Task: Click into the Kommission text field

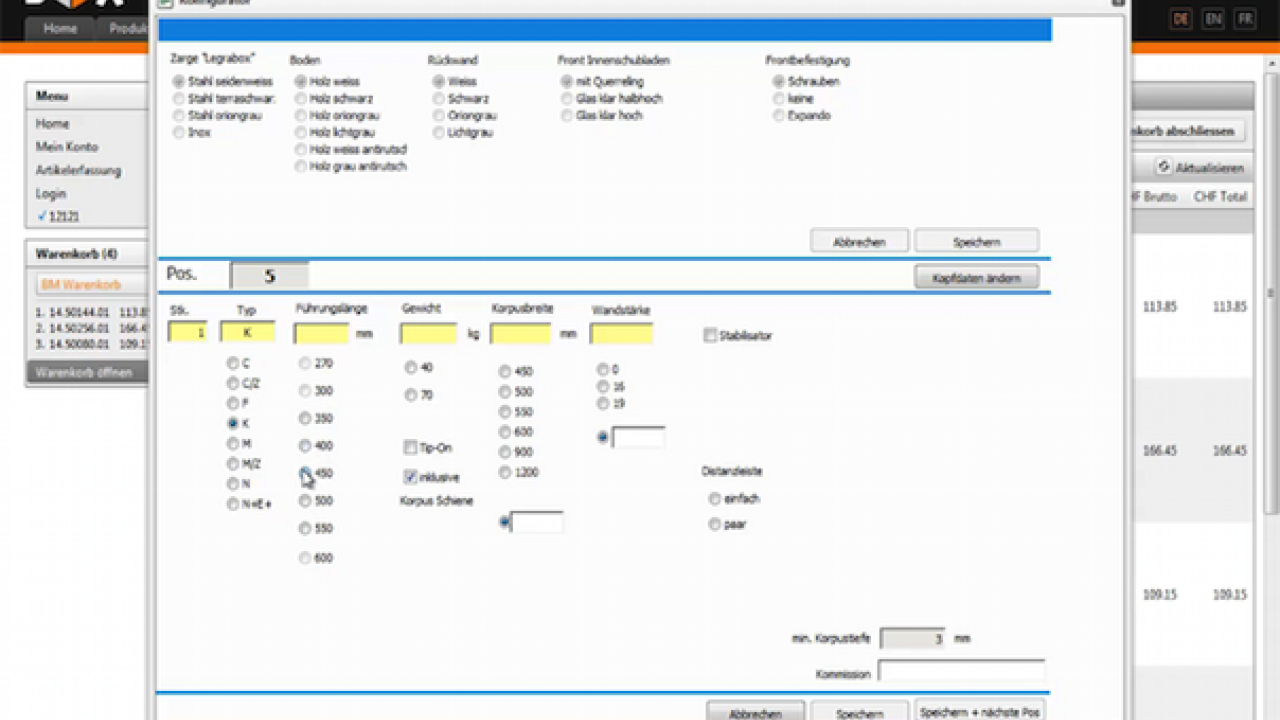Action: coord(961,671)
